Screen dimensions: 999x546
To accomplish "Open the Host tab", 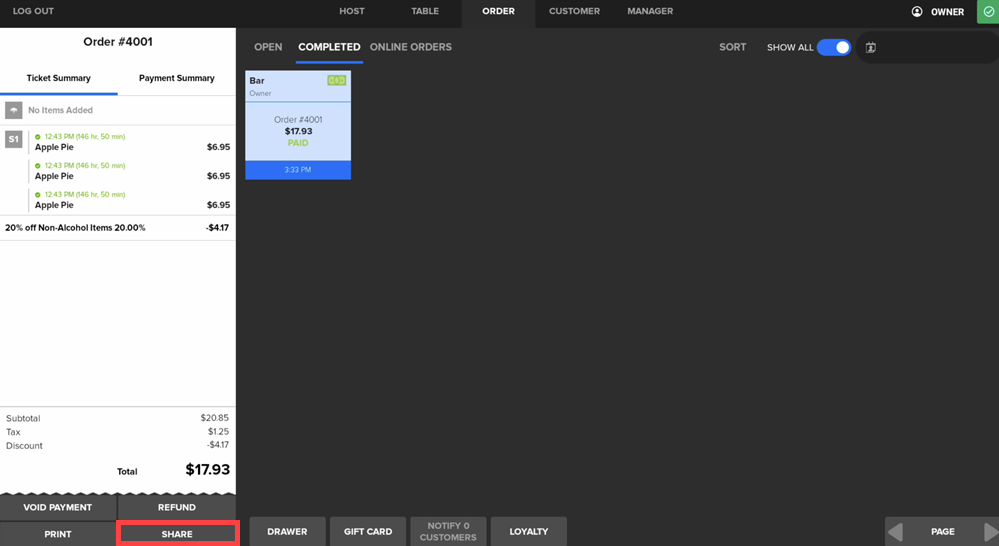I will 352,11.
